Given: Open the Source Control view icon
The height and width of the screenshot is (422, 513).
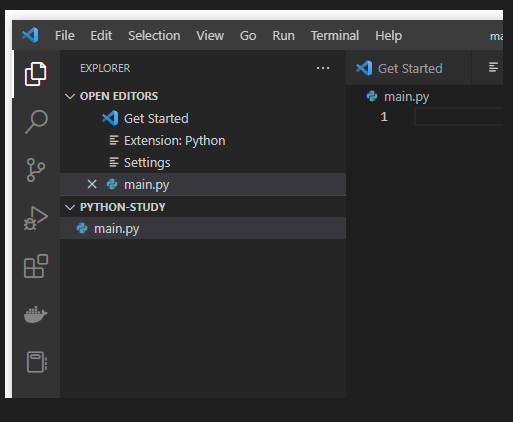Looking at the screenshot, I should [x=35, y=170].
